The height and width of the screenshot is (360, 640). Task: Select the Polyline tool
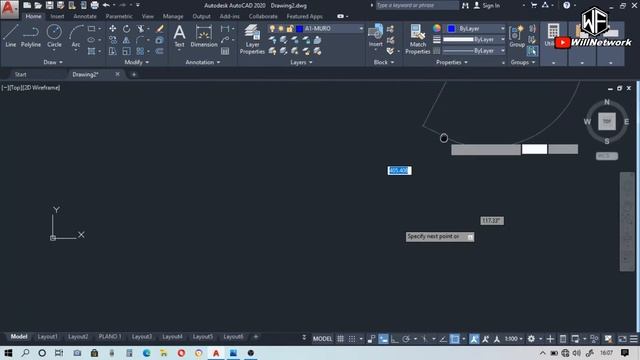coord(31,36)
